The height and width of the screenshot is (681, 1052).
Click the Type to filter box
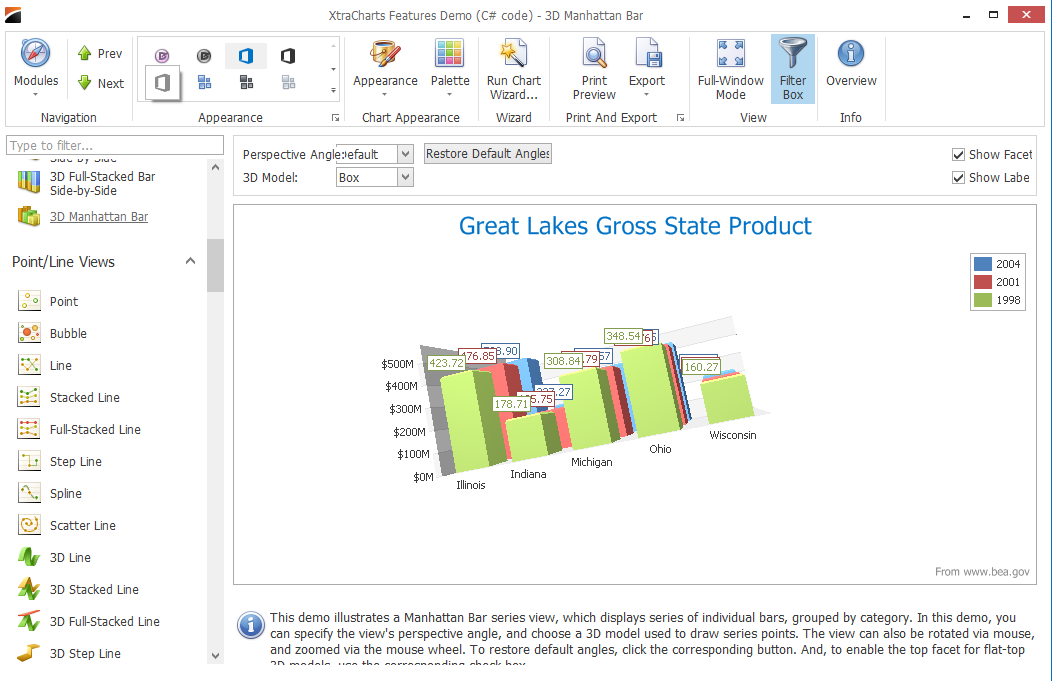click(115, 146)
